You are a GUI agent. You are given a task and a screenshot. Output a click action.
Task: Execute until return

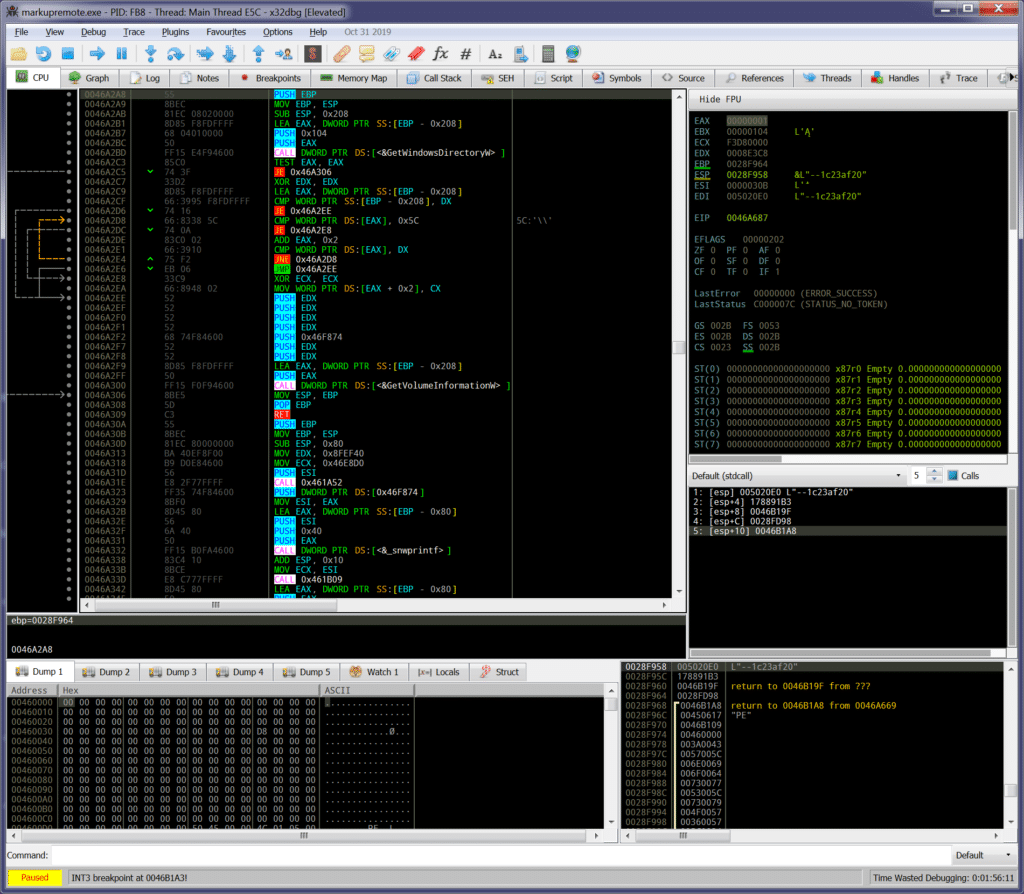pyautogui.click(x=258, y=53)
